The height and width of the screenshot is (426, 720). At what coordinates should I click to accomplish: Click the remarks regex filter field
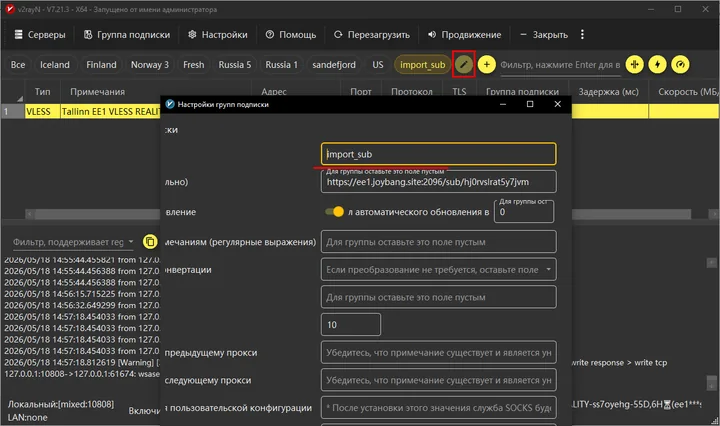(x=439, y=242)
